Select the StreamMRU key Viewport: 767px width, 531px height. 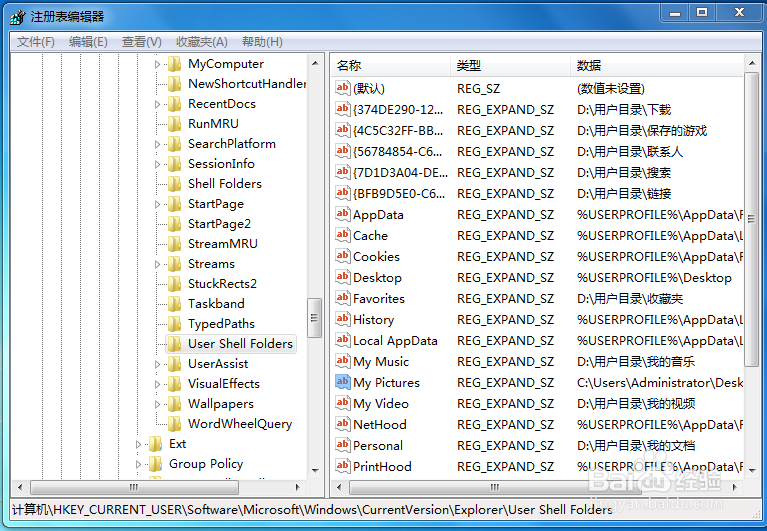pos(223,244)
